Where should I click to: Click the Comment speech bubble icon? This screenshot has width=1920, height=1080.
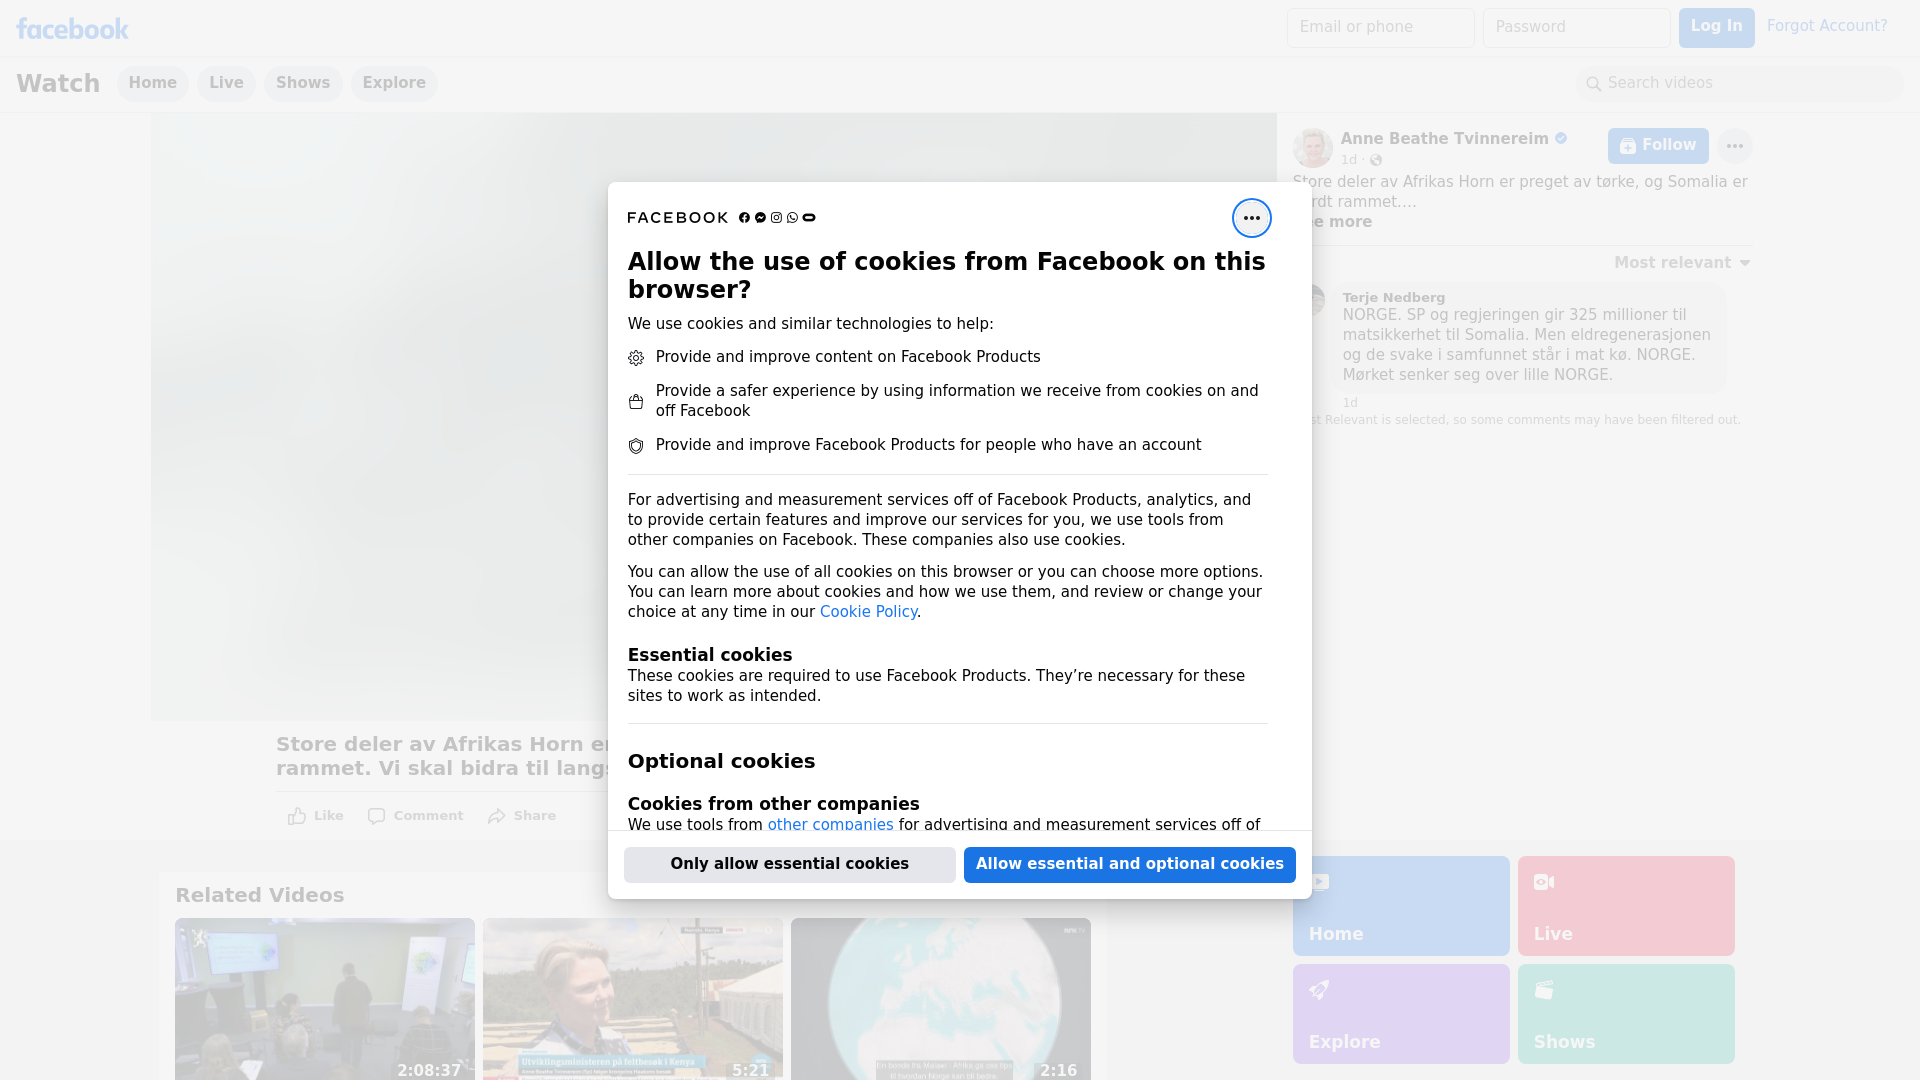point(376,816)
